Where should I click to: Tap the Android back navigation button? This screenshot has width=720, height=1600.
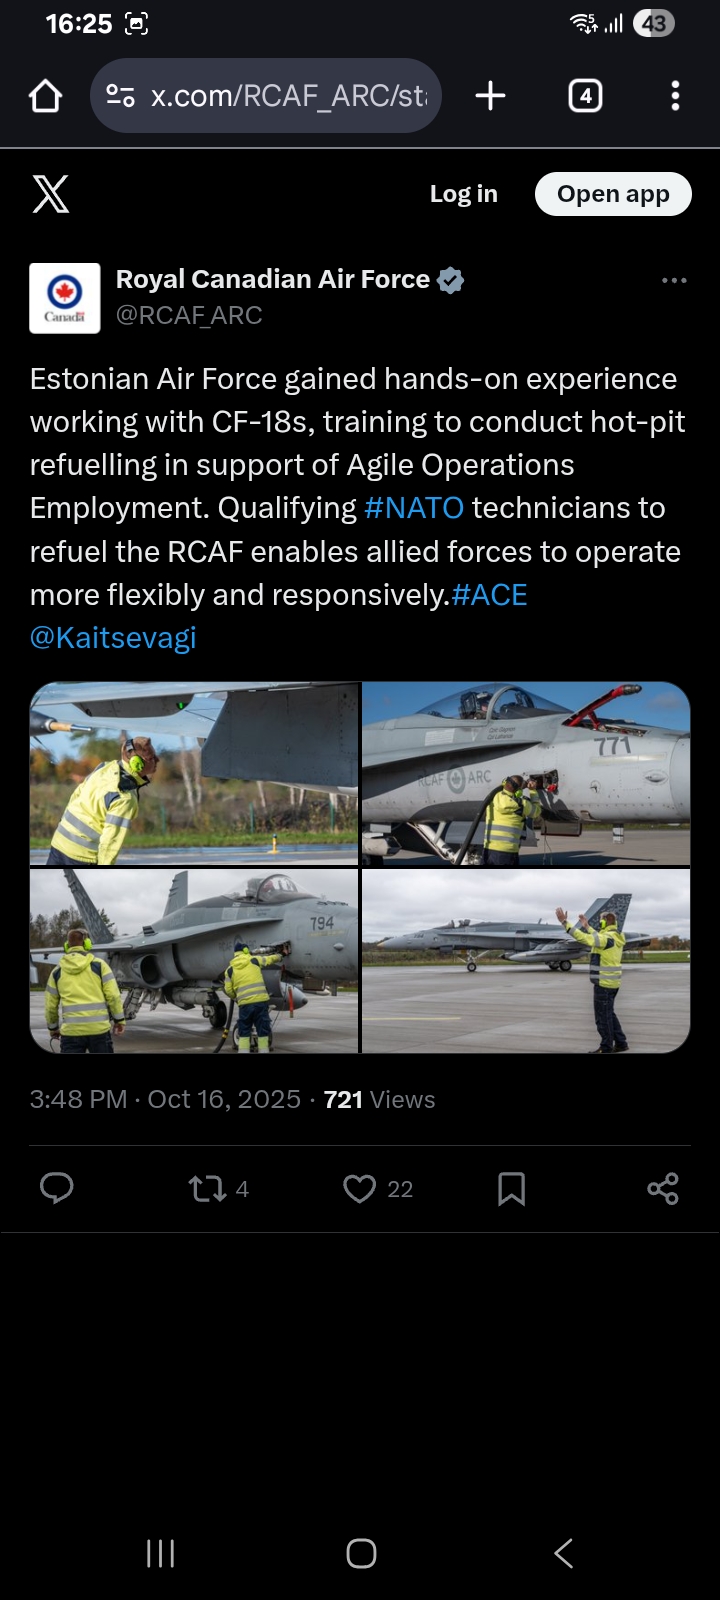[563, 1553]
